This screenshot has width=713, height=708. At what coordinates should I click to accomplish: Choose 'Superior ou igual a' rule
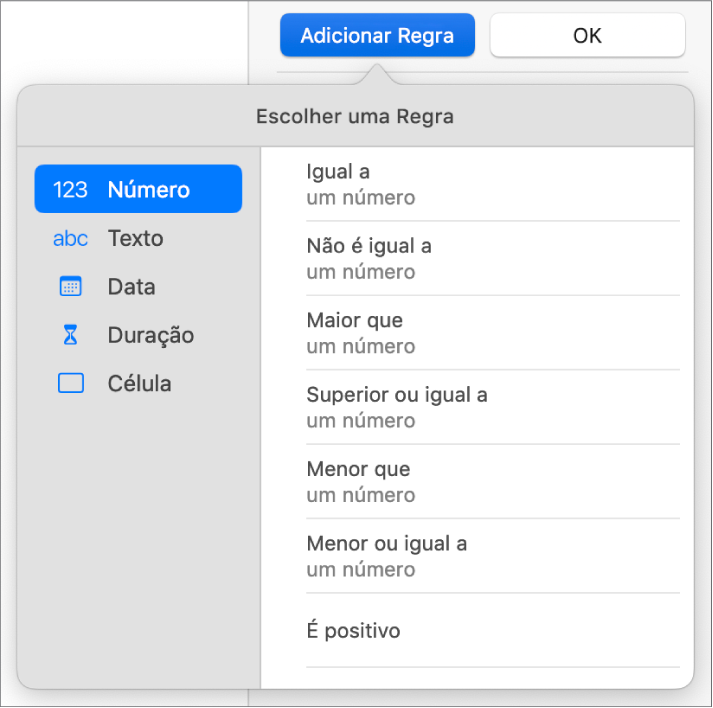[493, 407]
